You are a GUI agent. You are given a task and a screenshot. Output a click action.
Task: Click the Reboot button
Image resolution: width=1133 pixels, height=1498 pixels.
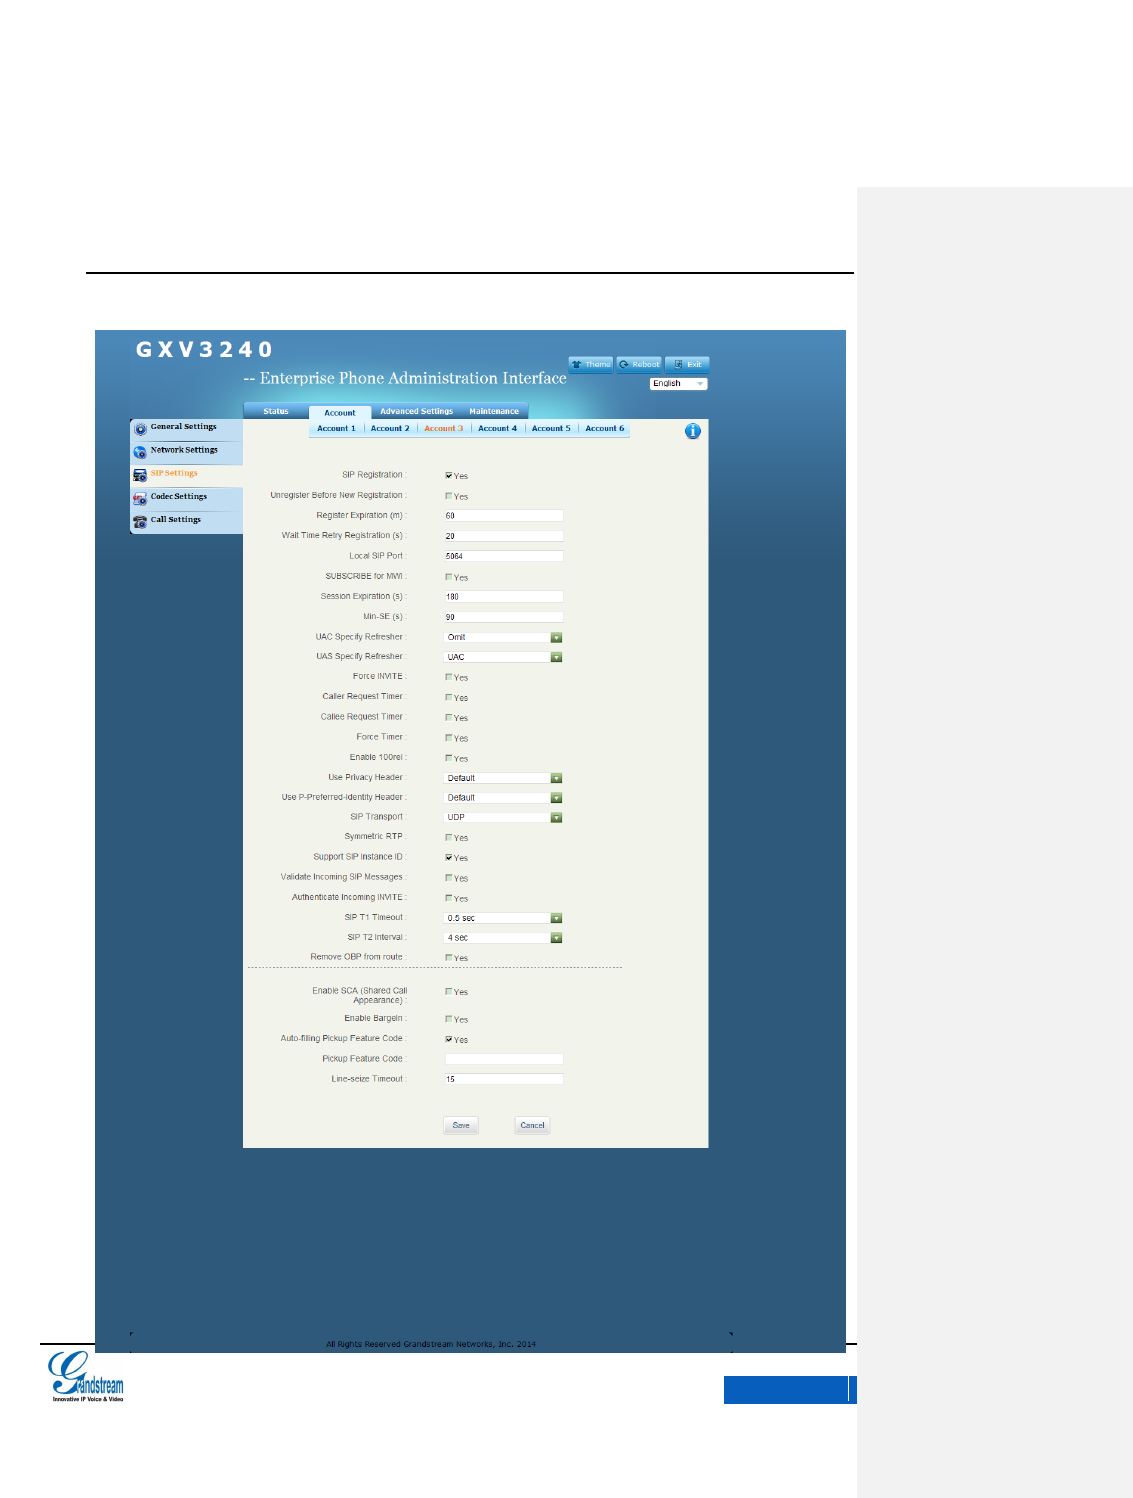click(x=639, y=364)
